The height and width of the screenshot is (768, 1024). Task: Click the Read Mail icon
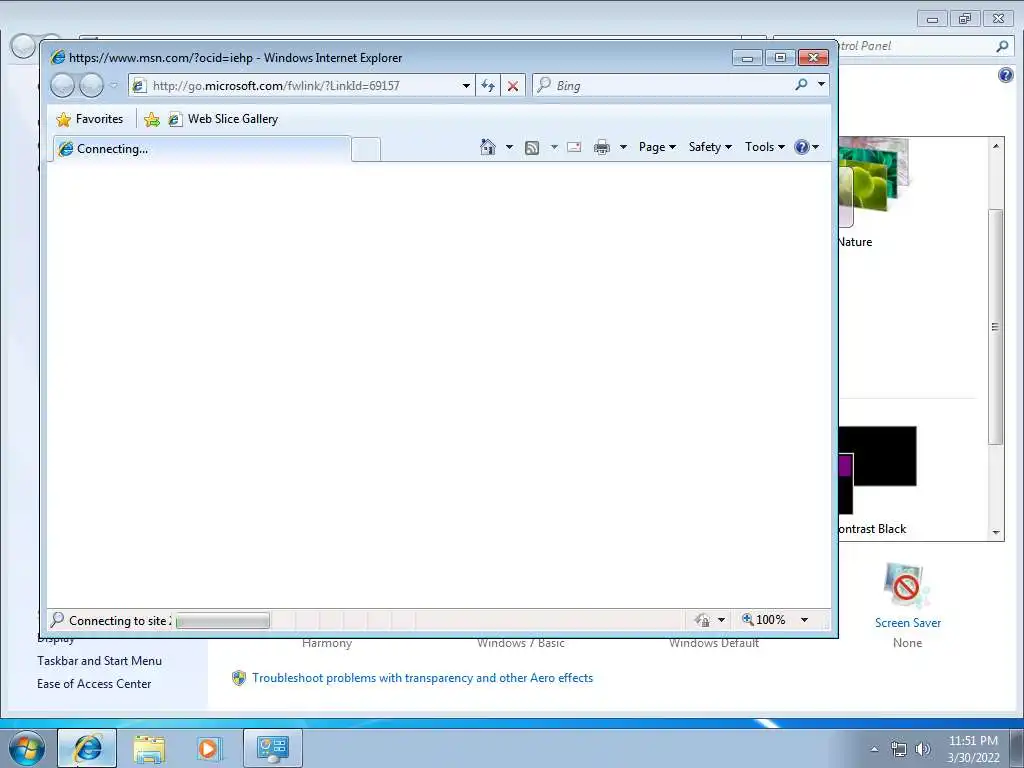574,147
